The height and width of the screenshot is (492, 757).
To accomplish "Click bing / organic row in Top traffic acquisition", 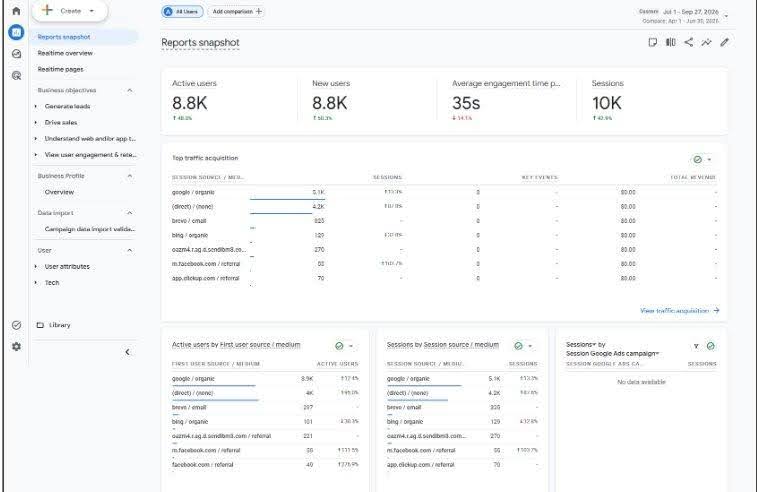I will tap(444, 235).
